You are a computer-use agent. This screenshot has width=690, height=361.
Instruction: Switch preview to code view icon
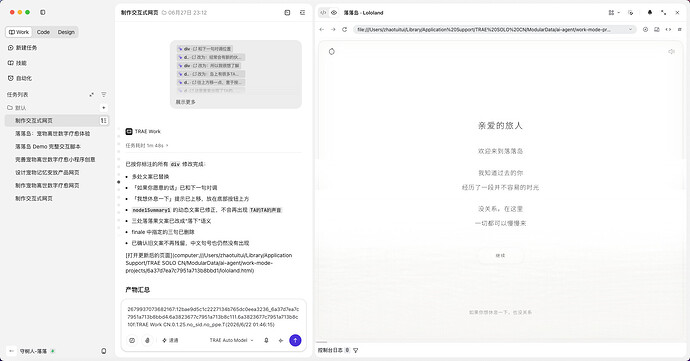click(x=323, y=13)
